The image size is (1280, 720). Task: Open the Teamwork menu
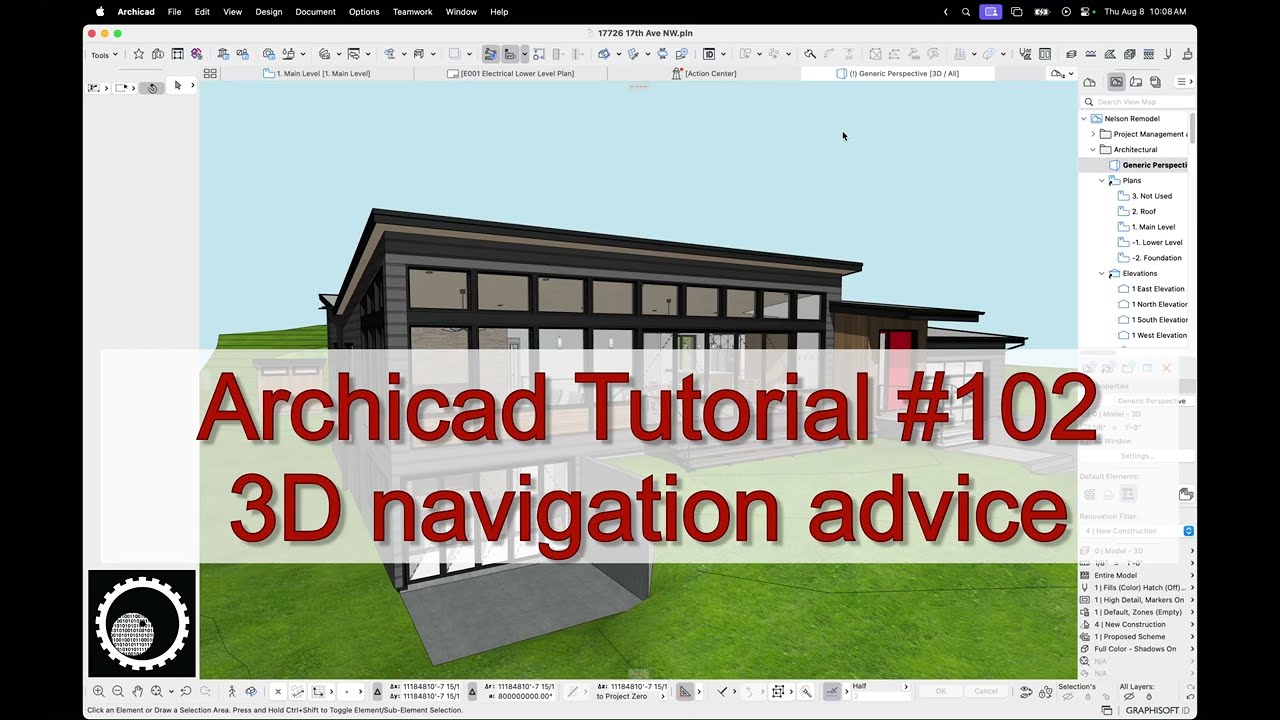click(413, 12)
